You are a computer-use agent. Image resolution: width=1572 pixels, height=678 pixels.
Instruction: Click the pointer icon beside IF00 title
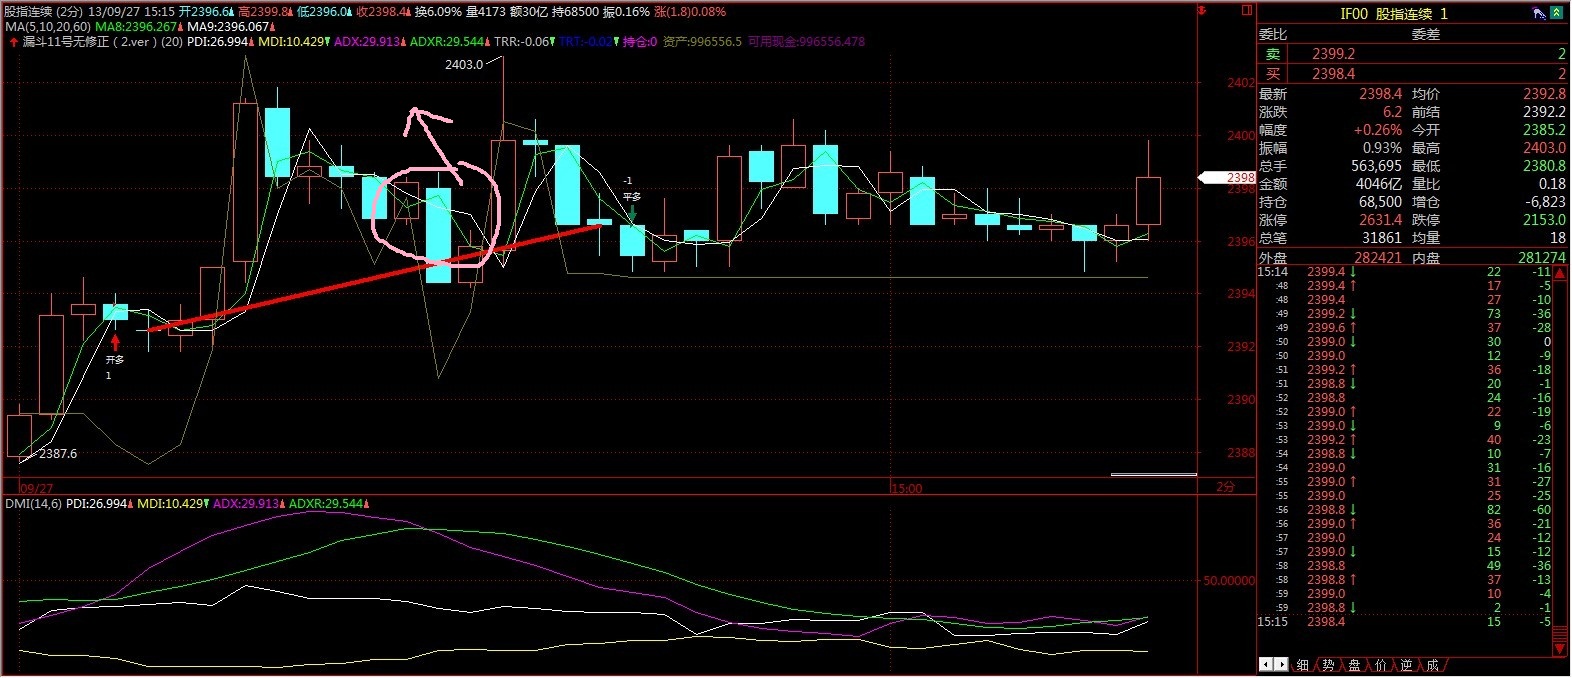pyautogui.click(x=1538, y=13)
